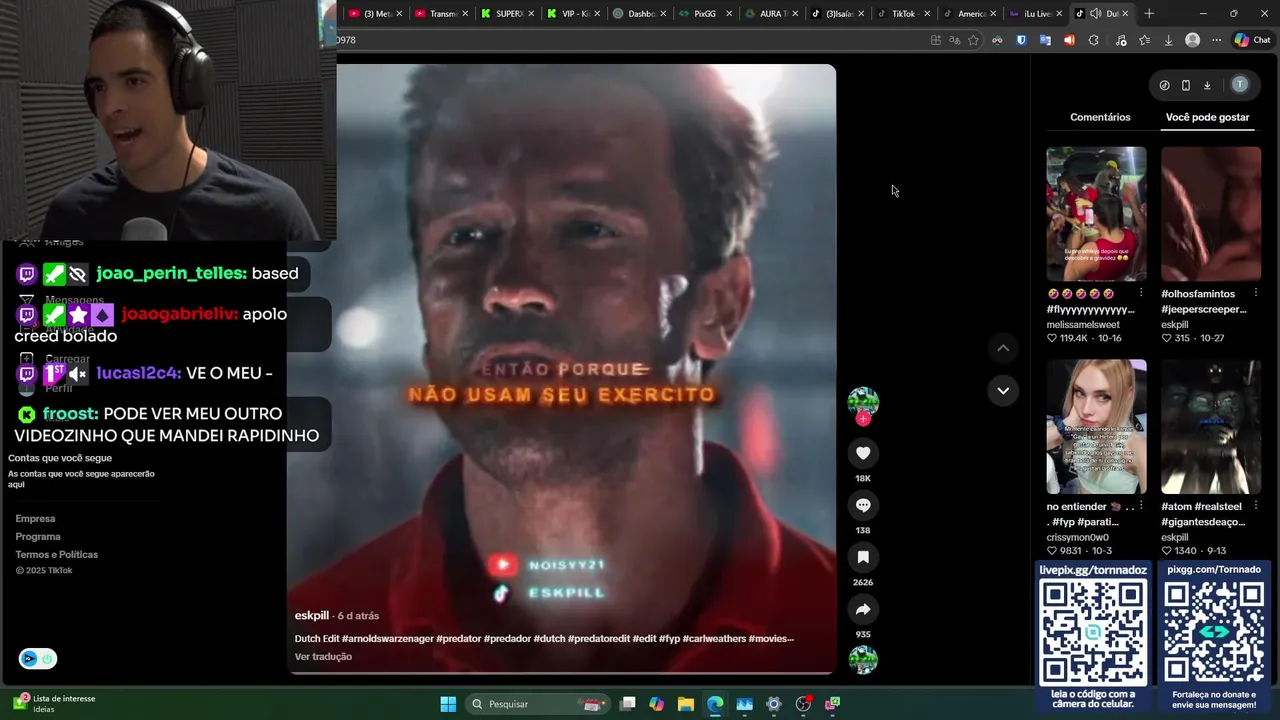
Task: Open the Termos e Políticas footer link
Action: 57,555
